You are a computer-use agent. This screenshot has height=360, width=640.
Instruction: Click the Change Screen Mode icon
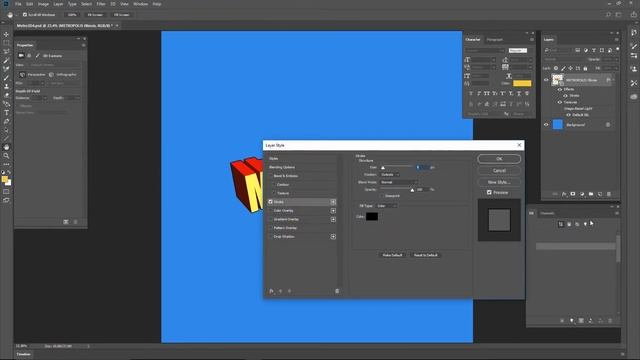(6, 200)
